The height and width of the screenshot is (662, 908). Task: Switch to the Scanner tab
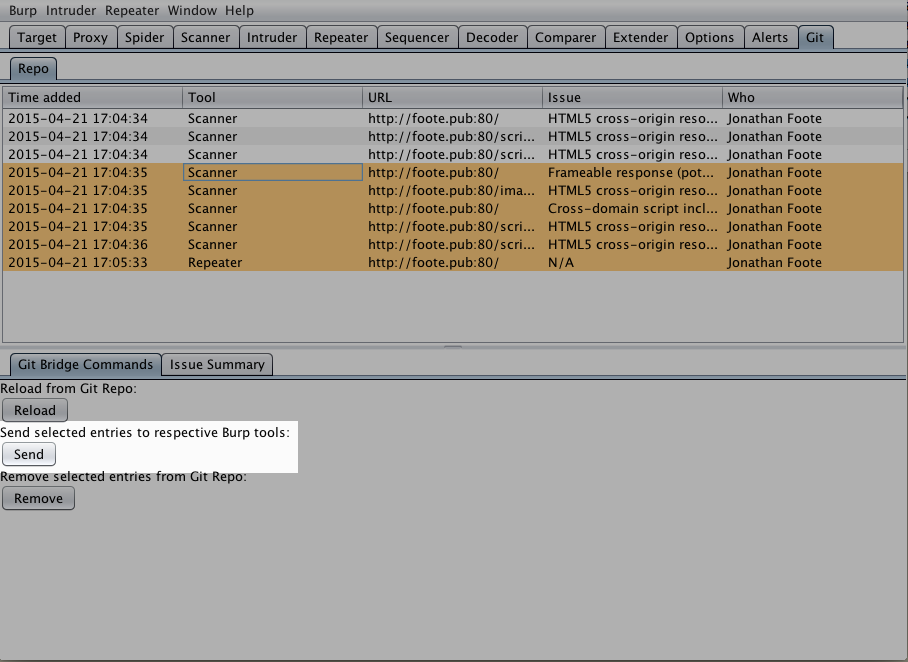point(206,37)
